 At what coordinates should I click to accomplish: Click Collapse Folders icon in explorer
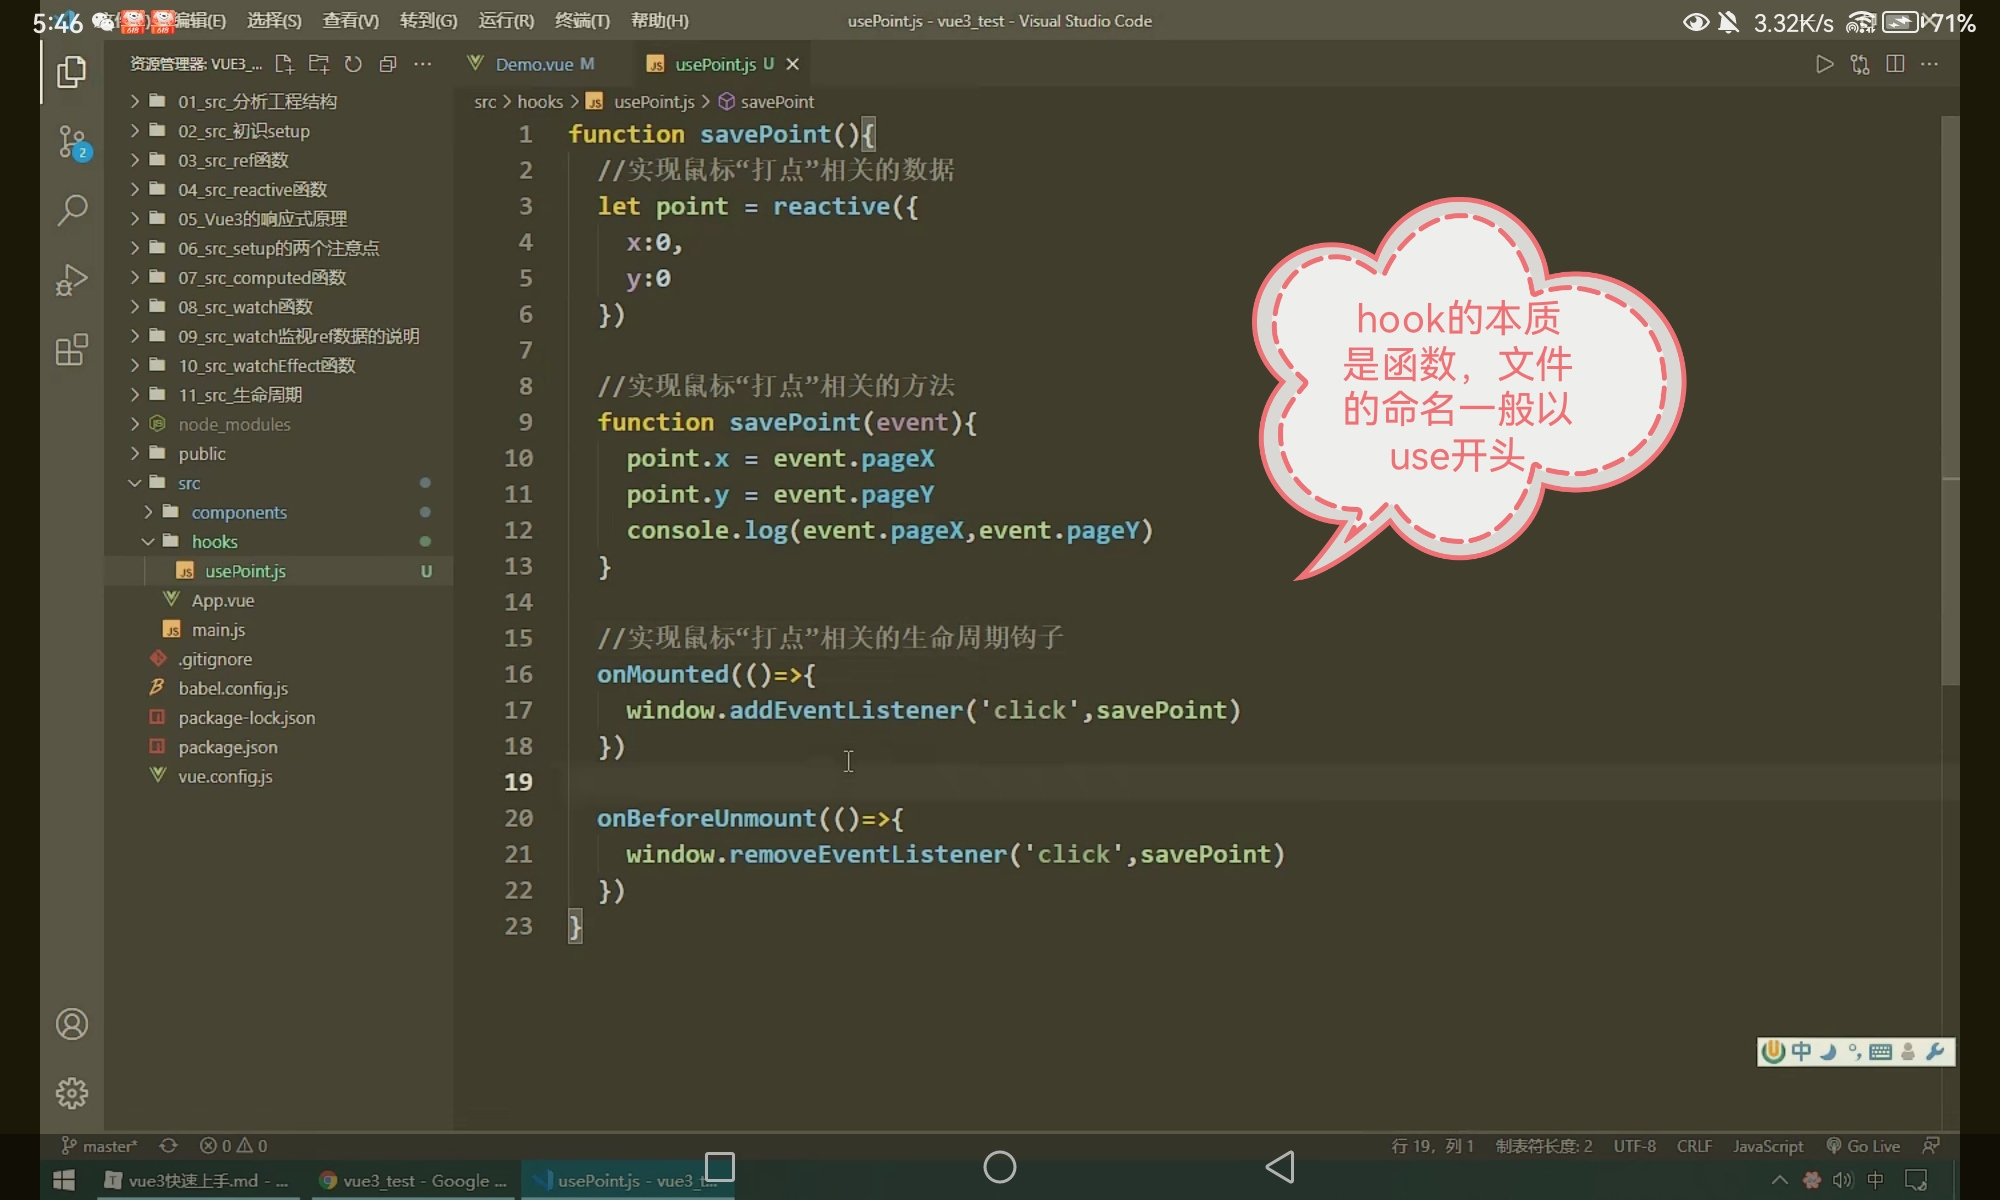[x=388, y=64]
